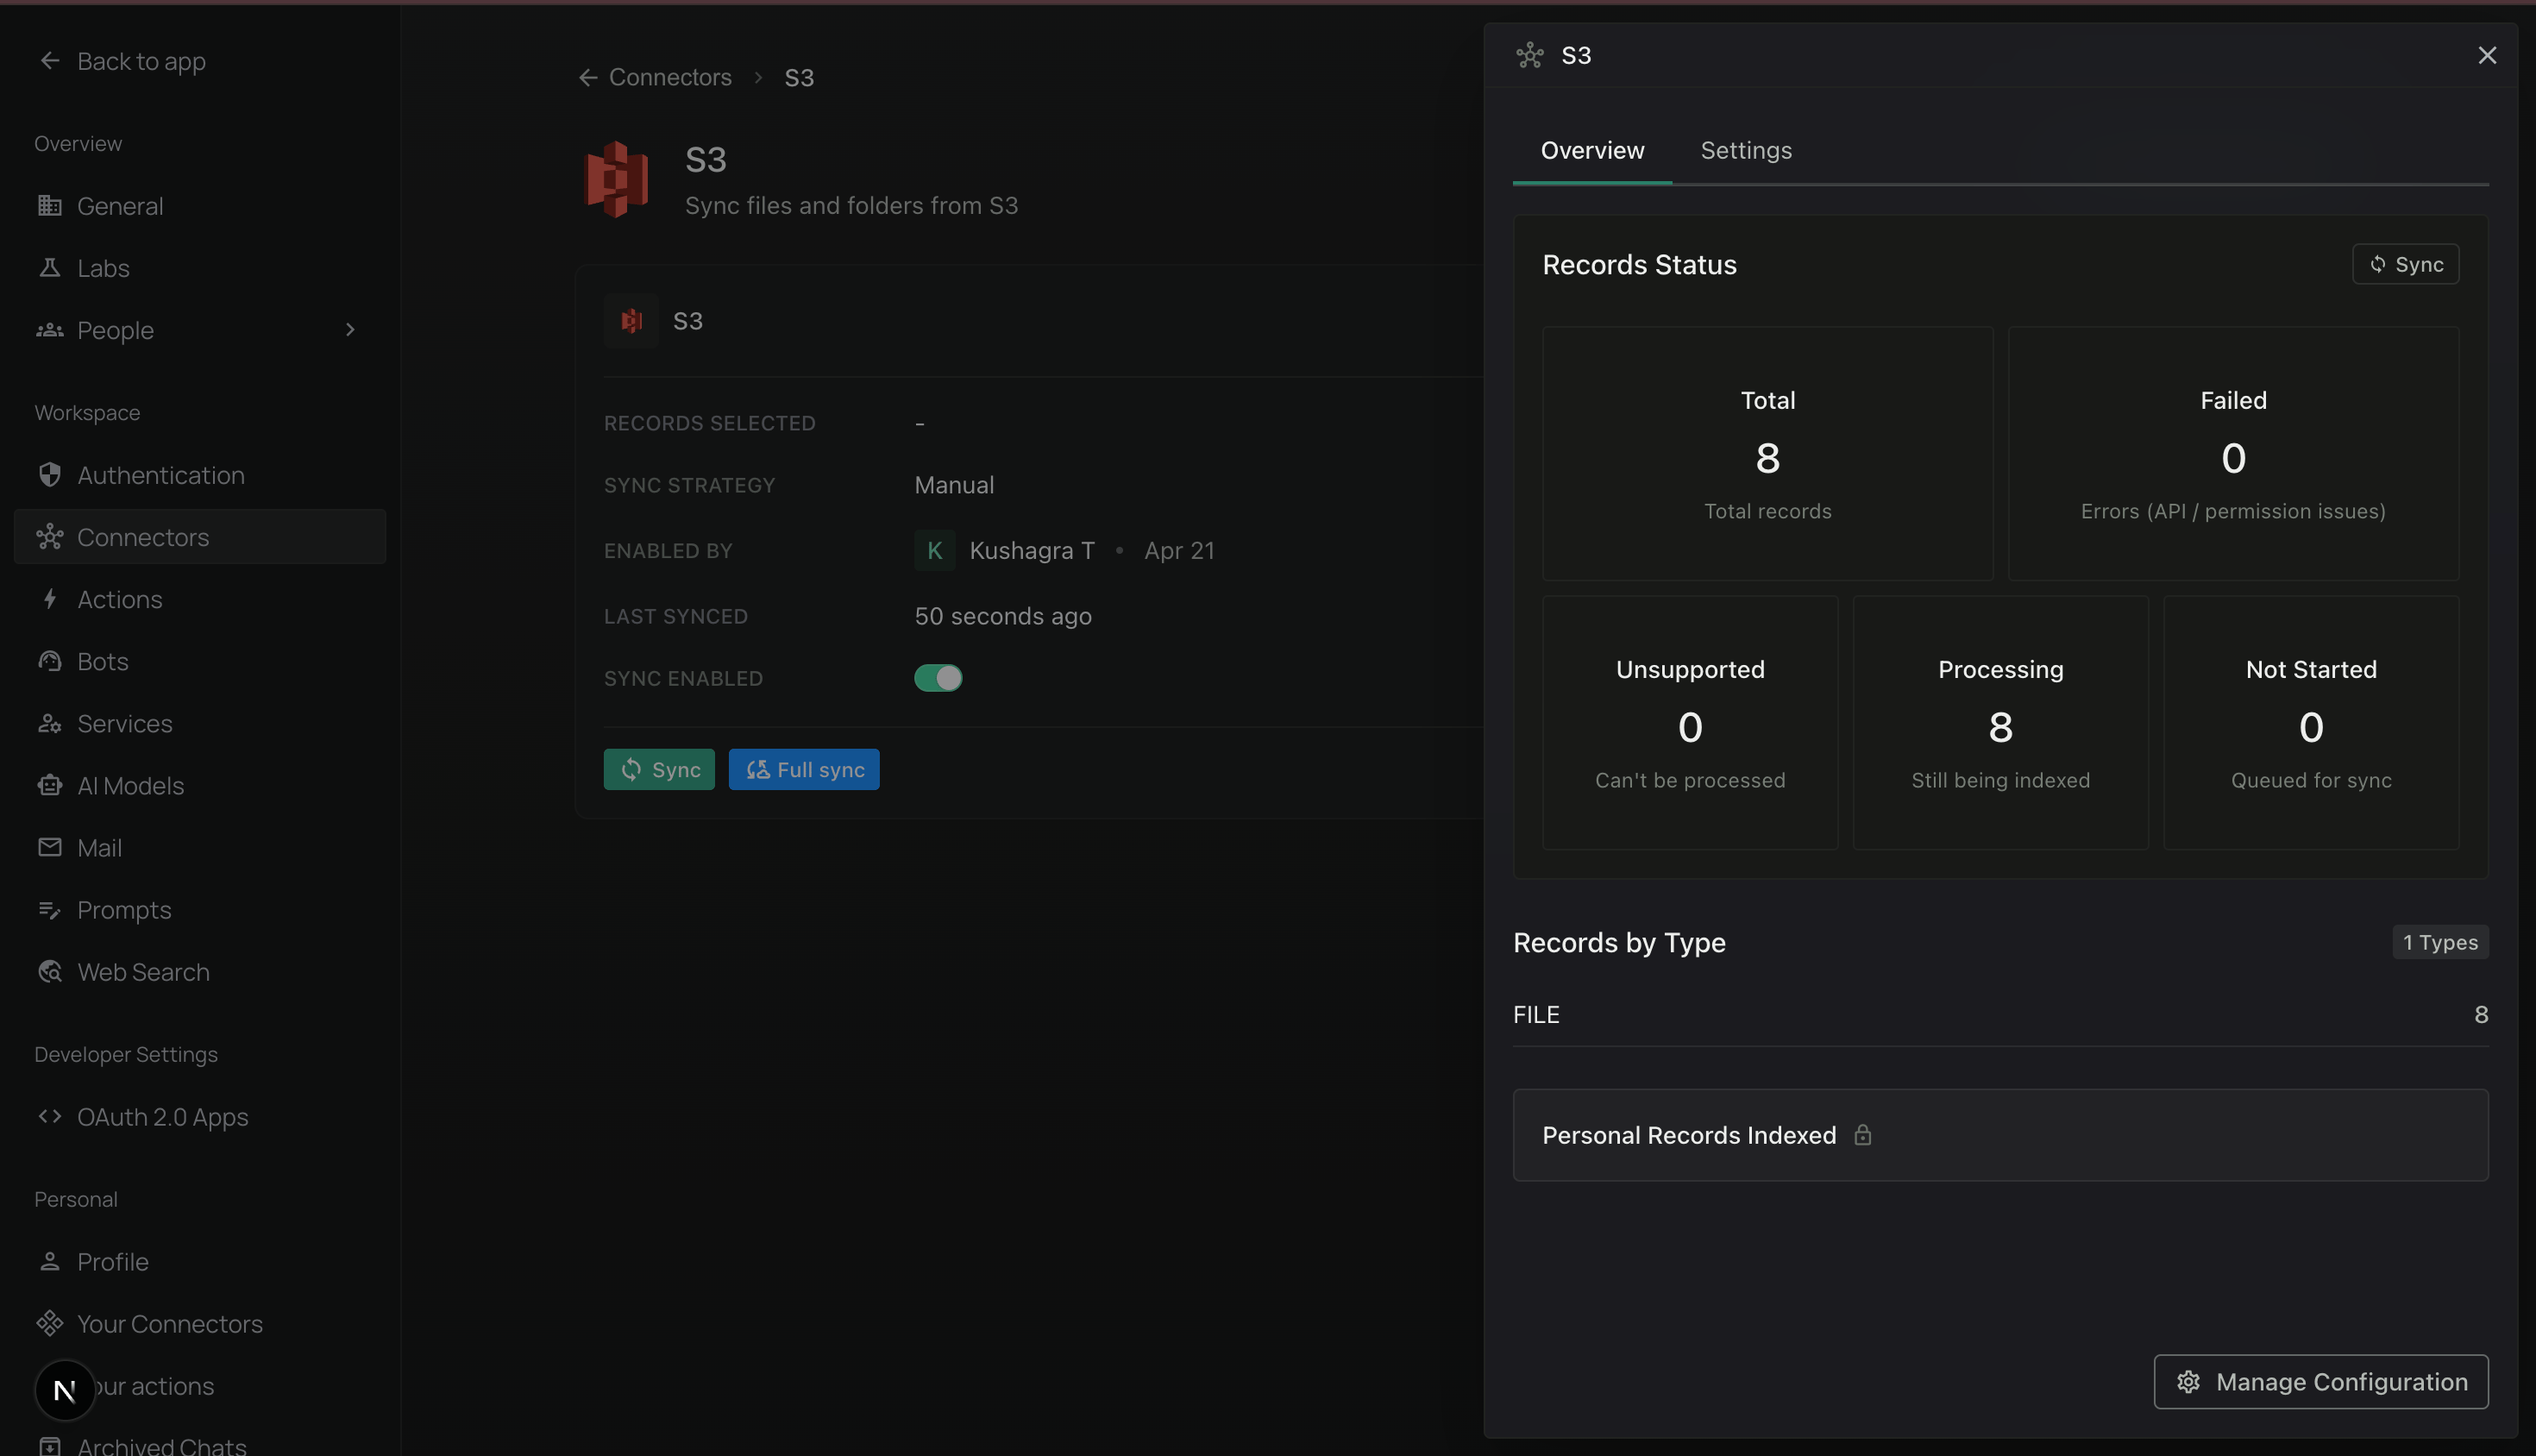Click the 'Manual' sync strategy value
Viewport: 2536px width, 1456px height.
point(954,485)
